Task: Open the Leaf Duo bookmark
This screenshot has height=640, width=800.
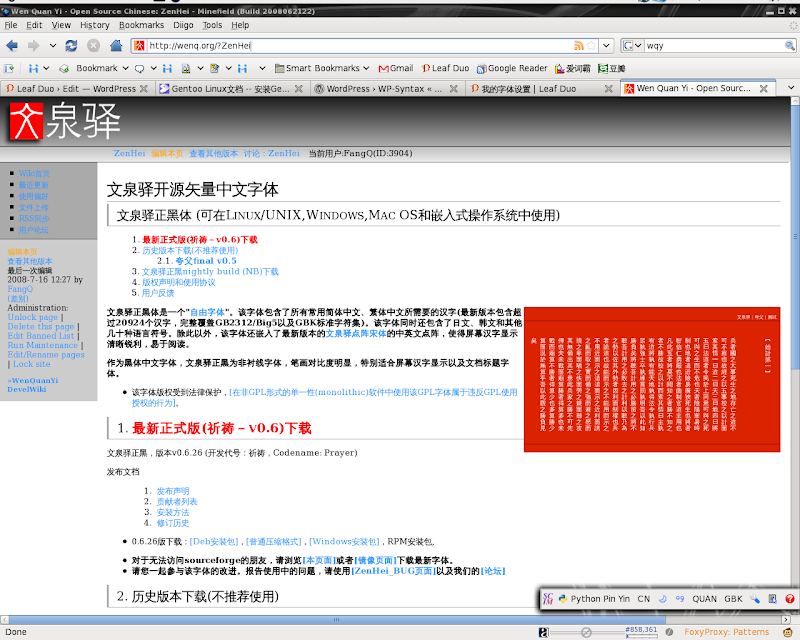Action: point(445,68)
